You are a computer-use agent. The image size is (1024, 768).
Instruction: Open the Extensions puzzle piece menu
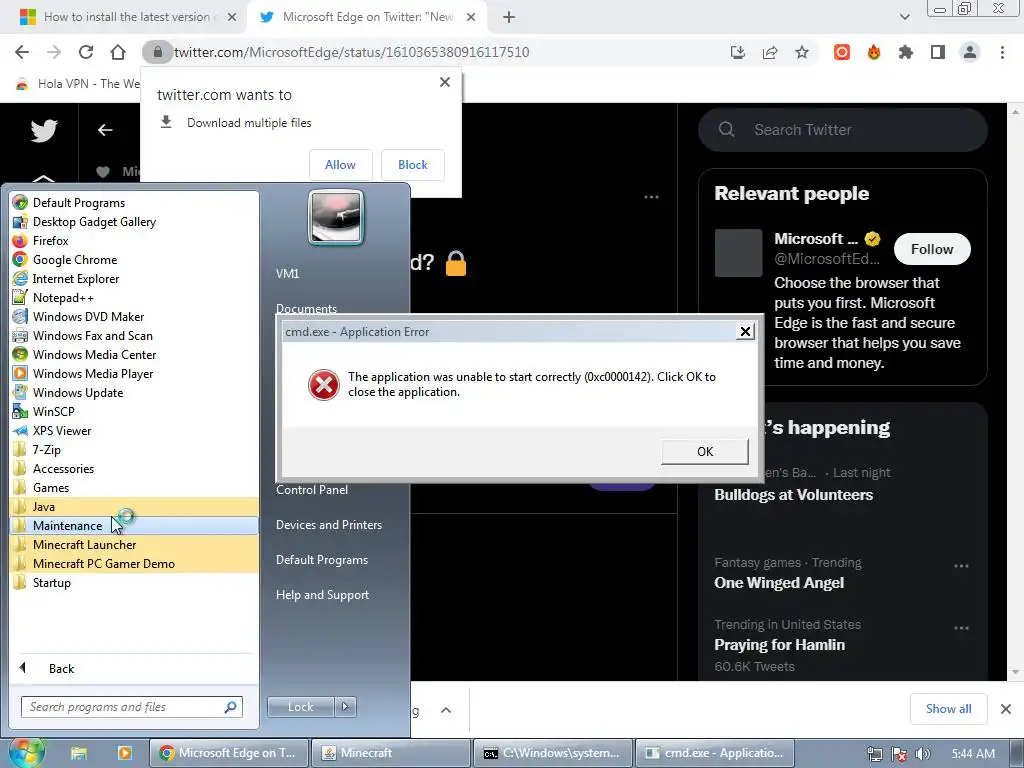pyautogui.click(x=906, y=52)
